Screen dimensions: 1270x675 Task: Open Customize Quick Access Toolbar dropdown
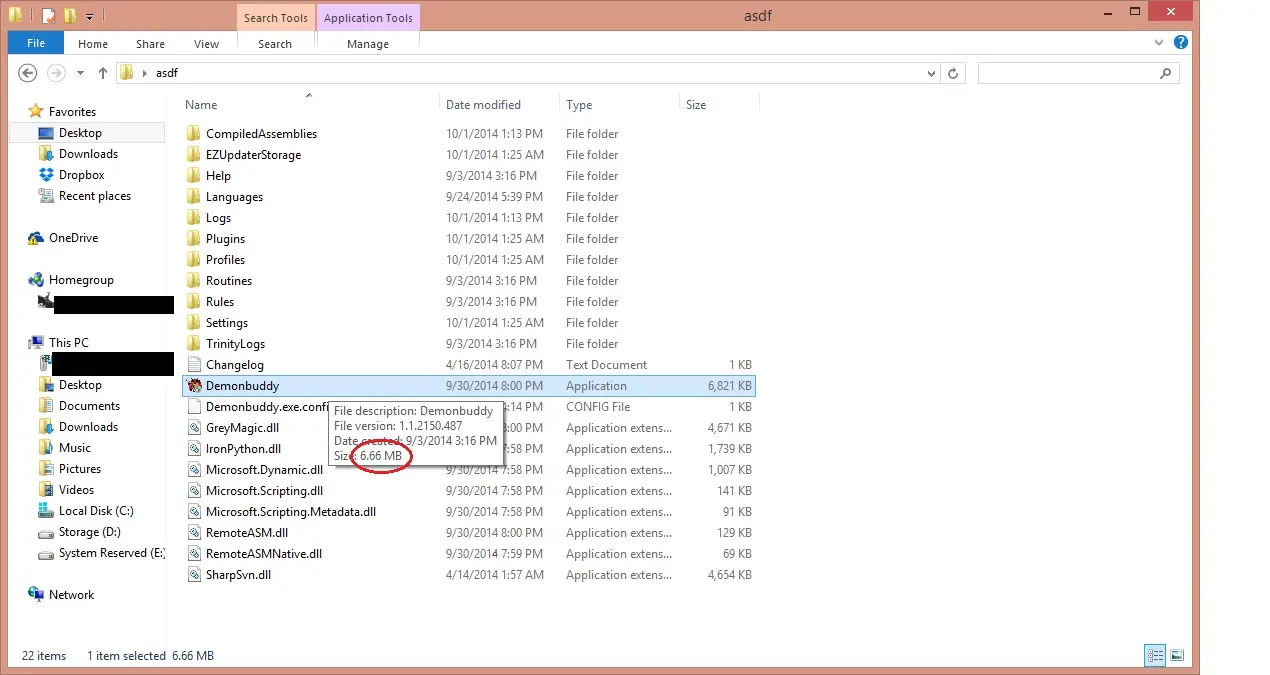90,16
